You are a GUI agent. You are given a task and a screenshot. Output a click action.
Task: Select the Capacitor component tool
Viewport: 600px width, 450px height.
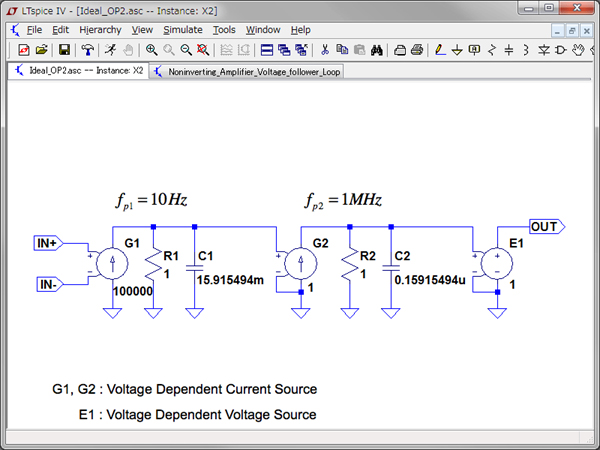pyautogui.click(x=508, y=49)
